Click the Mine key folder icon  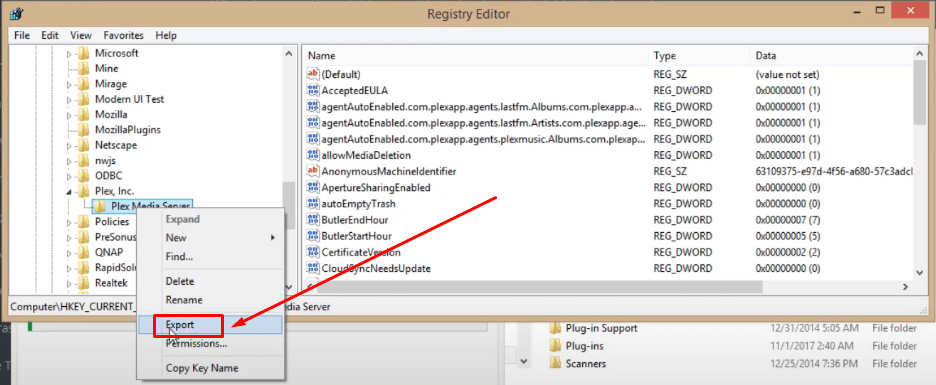click(x=84, y=69)
